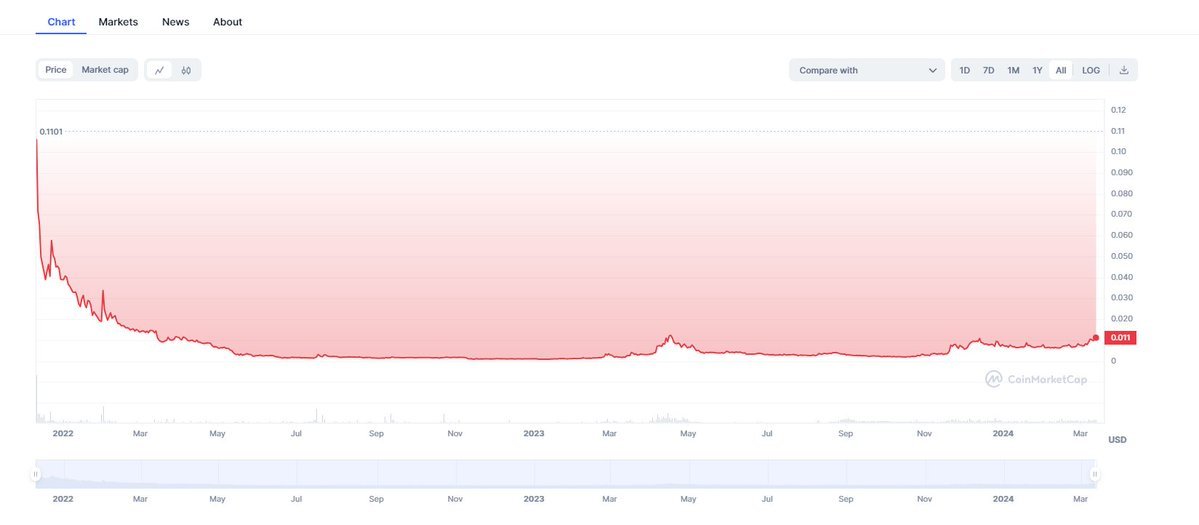
Task: Switch to candlestick chart icon
Action: click(x=186, y=70)
